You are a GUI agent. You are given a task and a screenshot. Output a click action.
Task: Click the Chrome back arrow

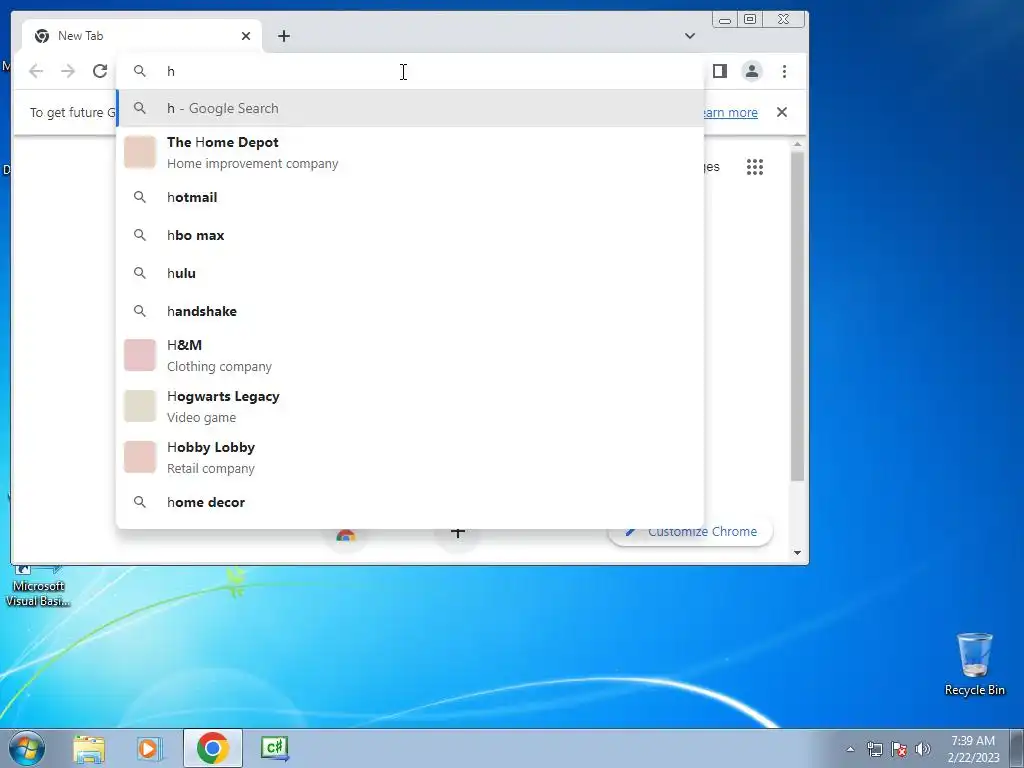tap(36, 71)
